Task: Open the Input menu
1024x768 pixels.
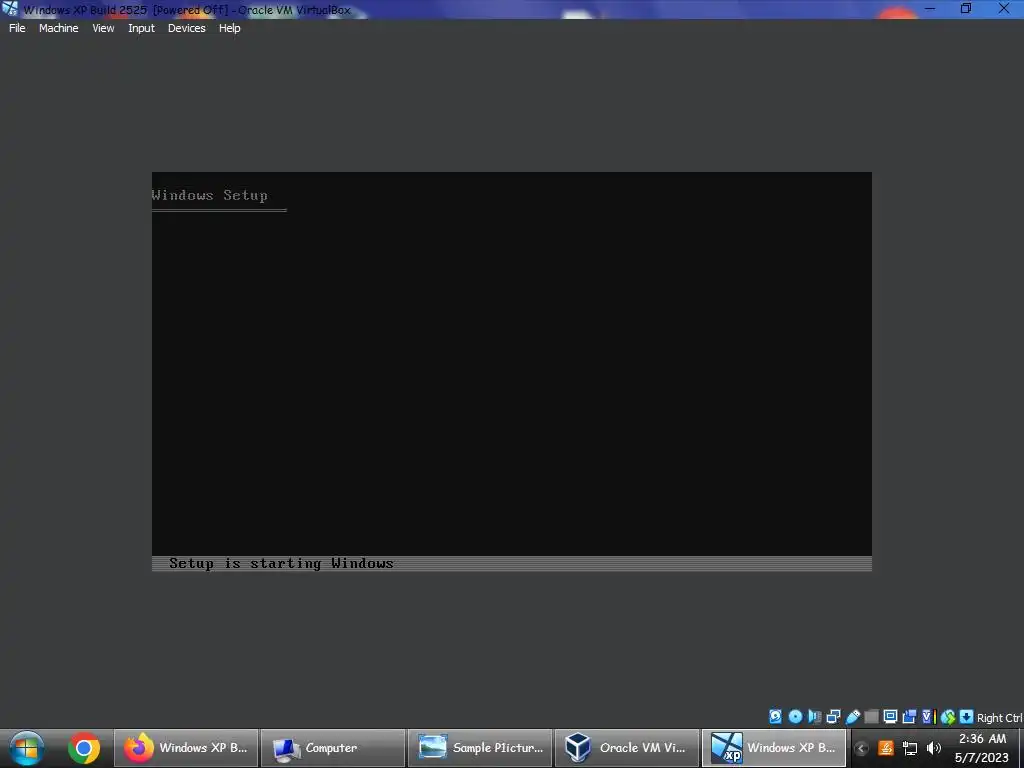Action: pyautogui.click(x=141, y=28)
